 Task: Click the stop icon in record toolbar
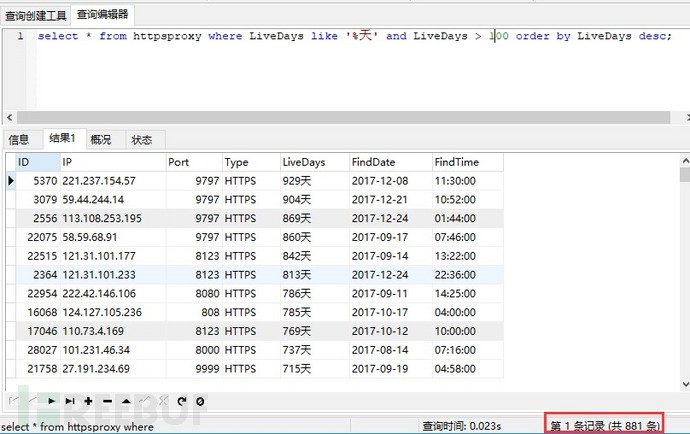(x=200, y=401)
